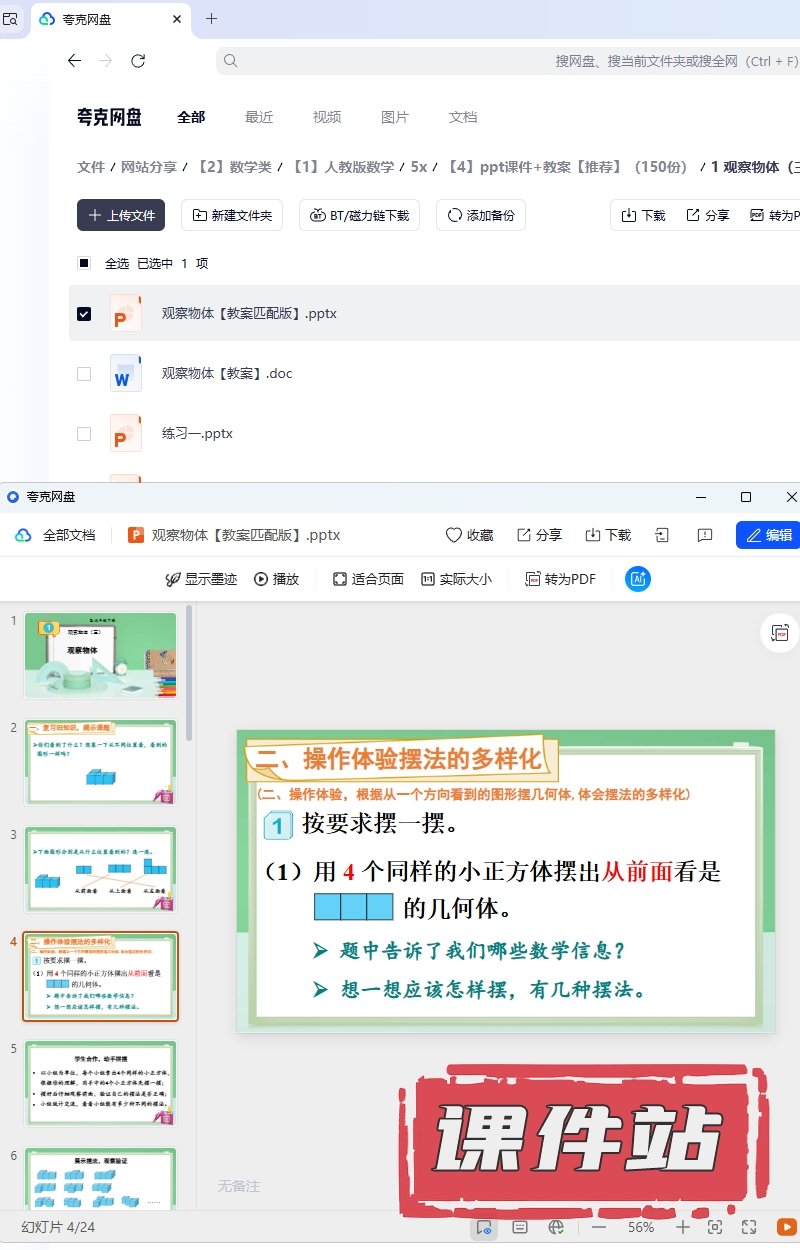Image resolution: width=800 pixels, height=1250 pixels.
Task: Click the AI assistant icon in viewer toolbar
Action: (638, 579)
